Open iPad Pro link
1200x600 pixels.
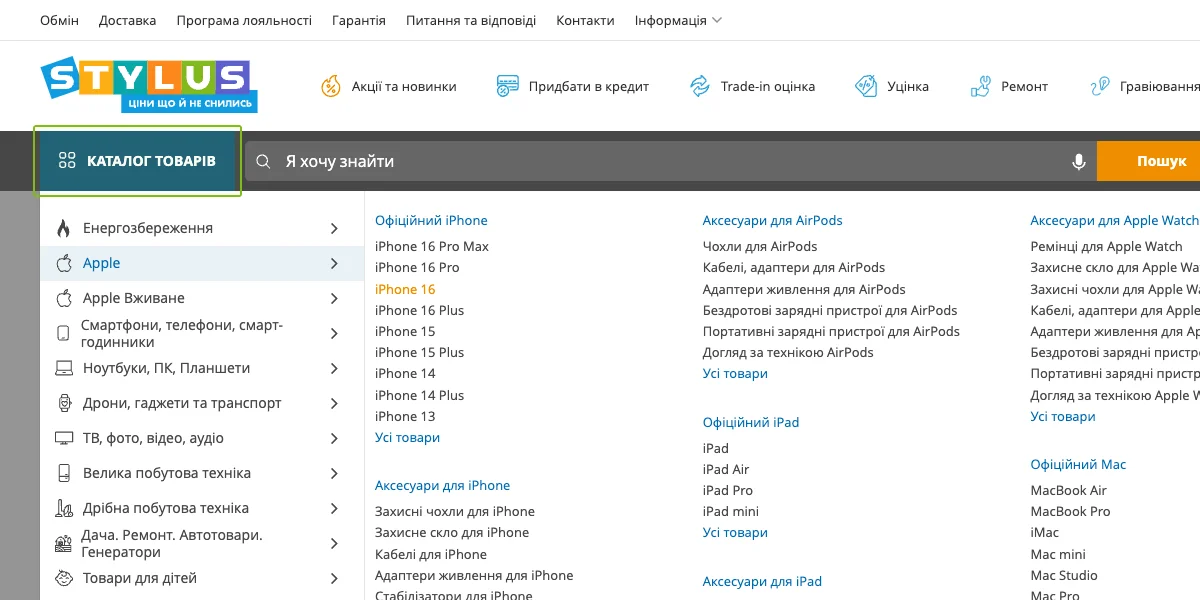pos(728,490)
